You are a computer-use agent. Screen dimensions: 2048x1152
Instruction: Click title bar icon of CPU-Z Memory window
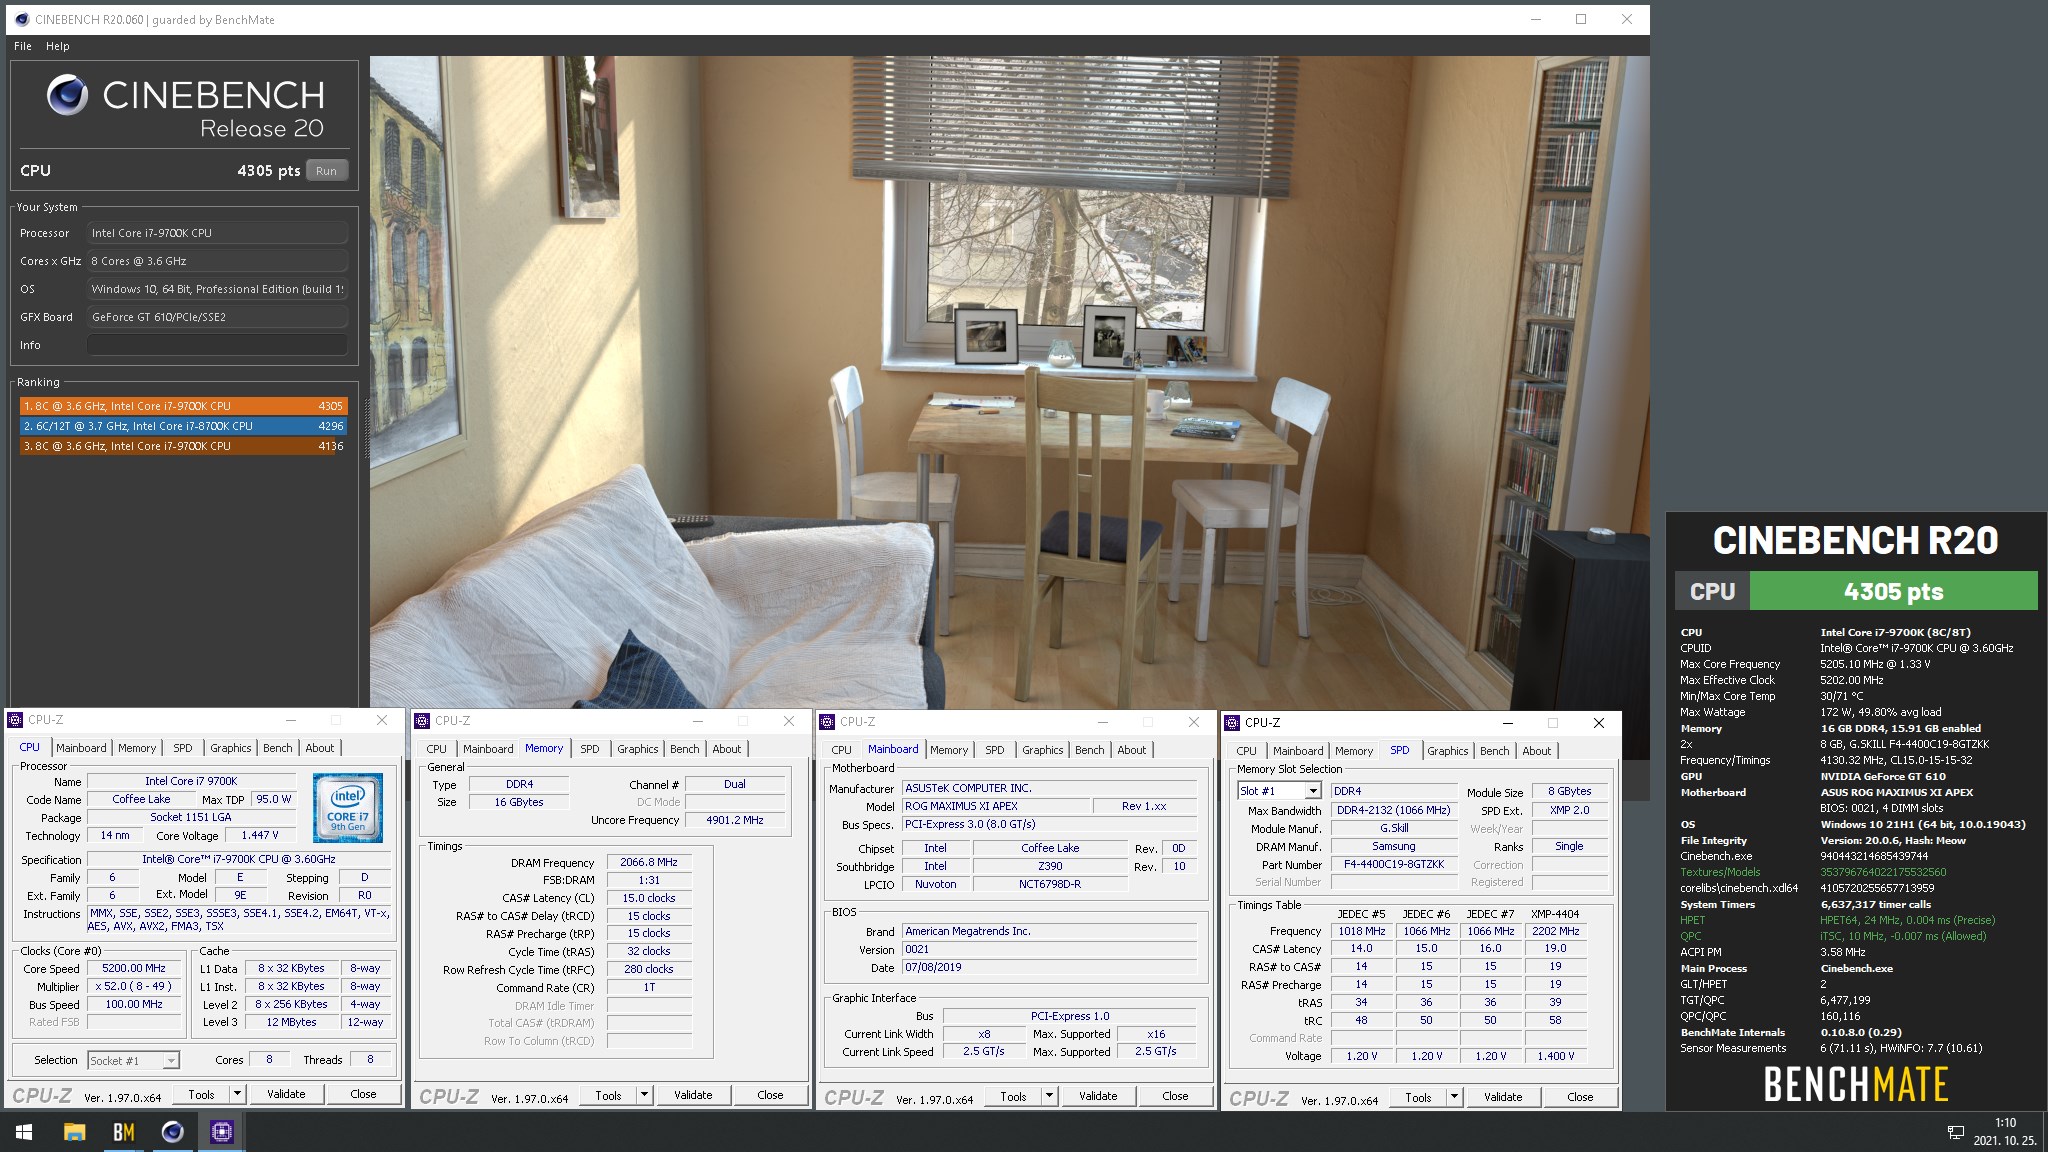click(422, 721)
